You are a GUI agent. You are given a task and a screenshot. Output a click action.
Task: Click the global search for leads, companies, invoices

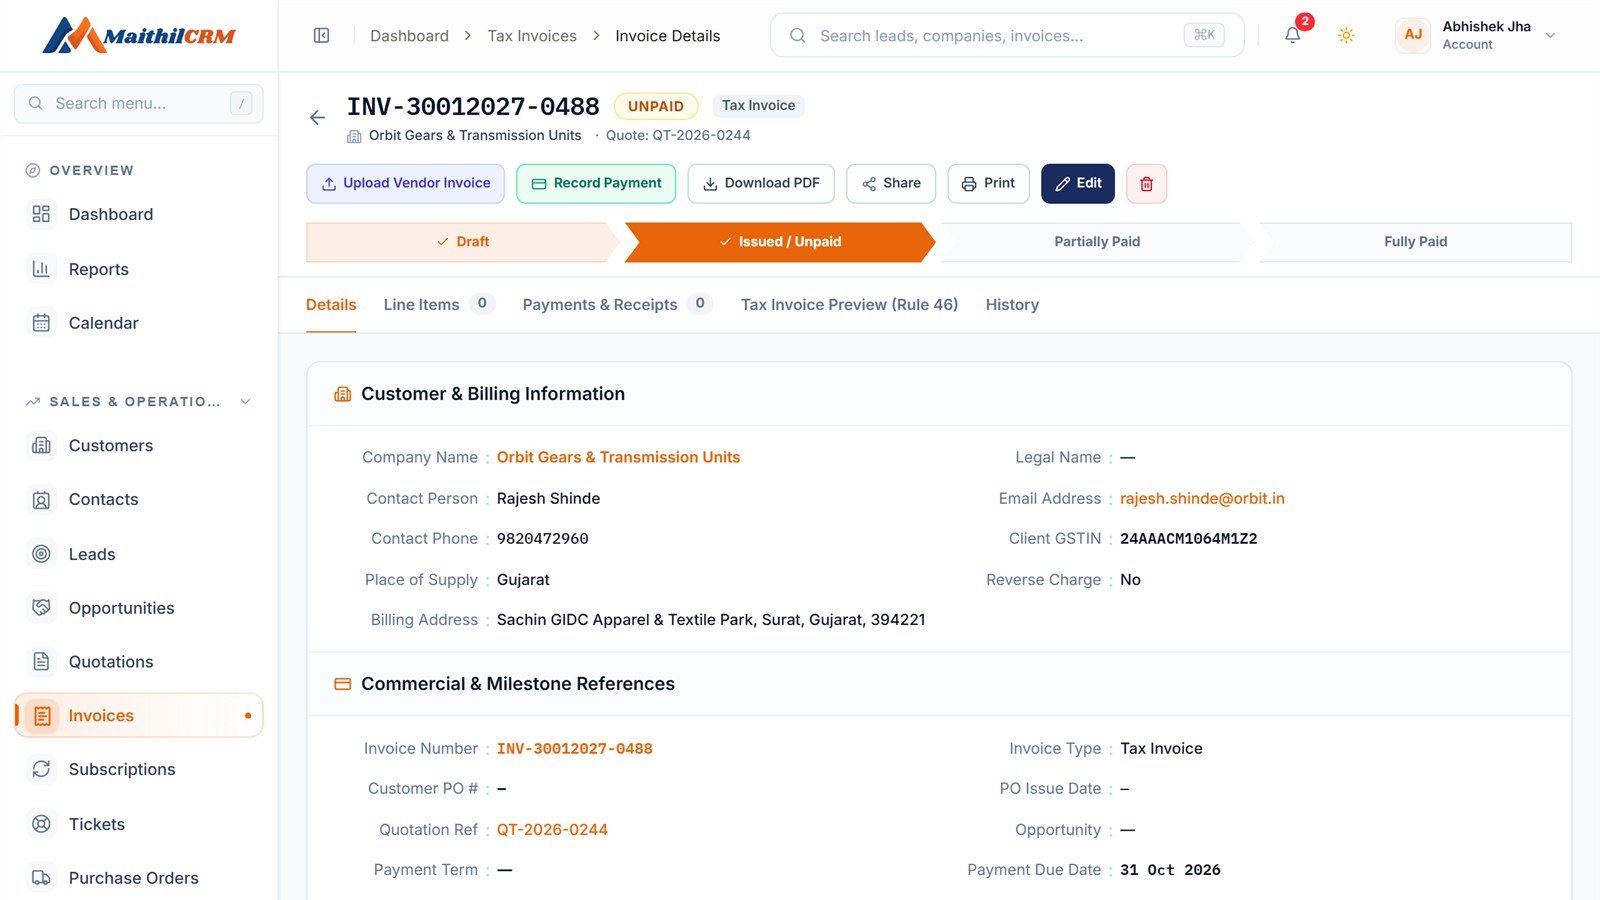[1007, 36]
